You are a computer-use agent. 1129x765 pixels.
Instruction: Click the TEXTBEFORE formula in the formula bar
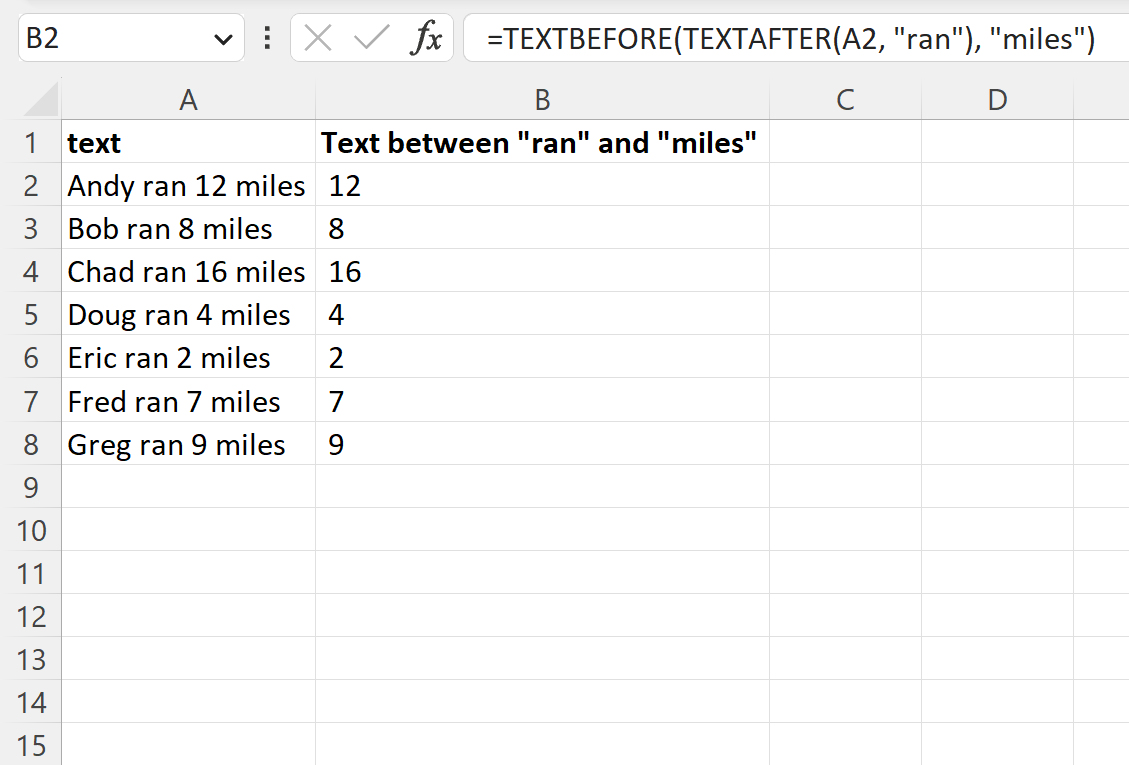pyautogui.click(x=791, y=38)
